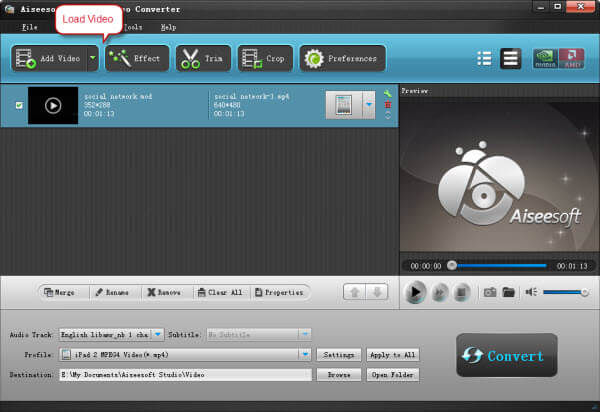Open Preferences with the gear icon
Image resolution: width=600 pixels, height=412 pixels.
pos(342,58)
